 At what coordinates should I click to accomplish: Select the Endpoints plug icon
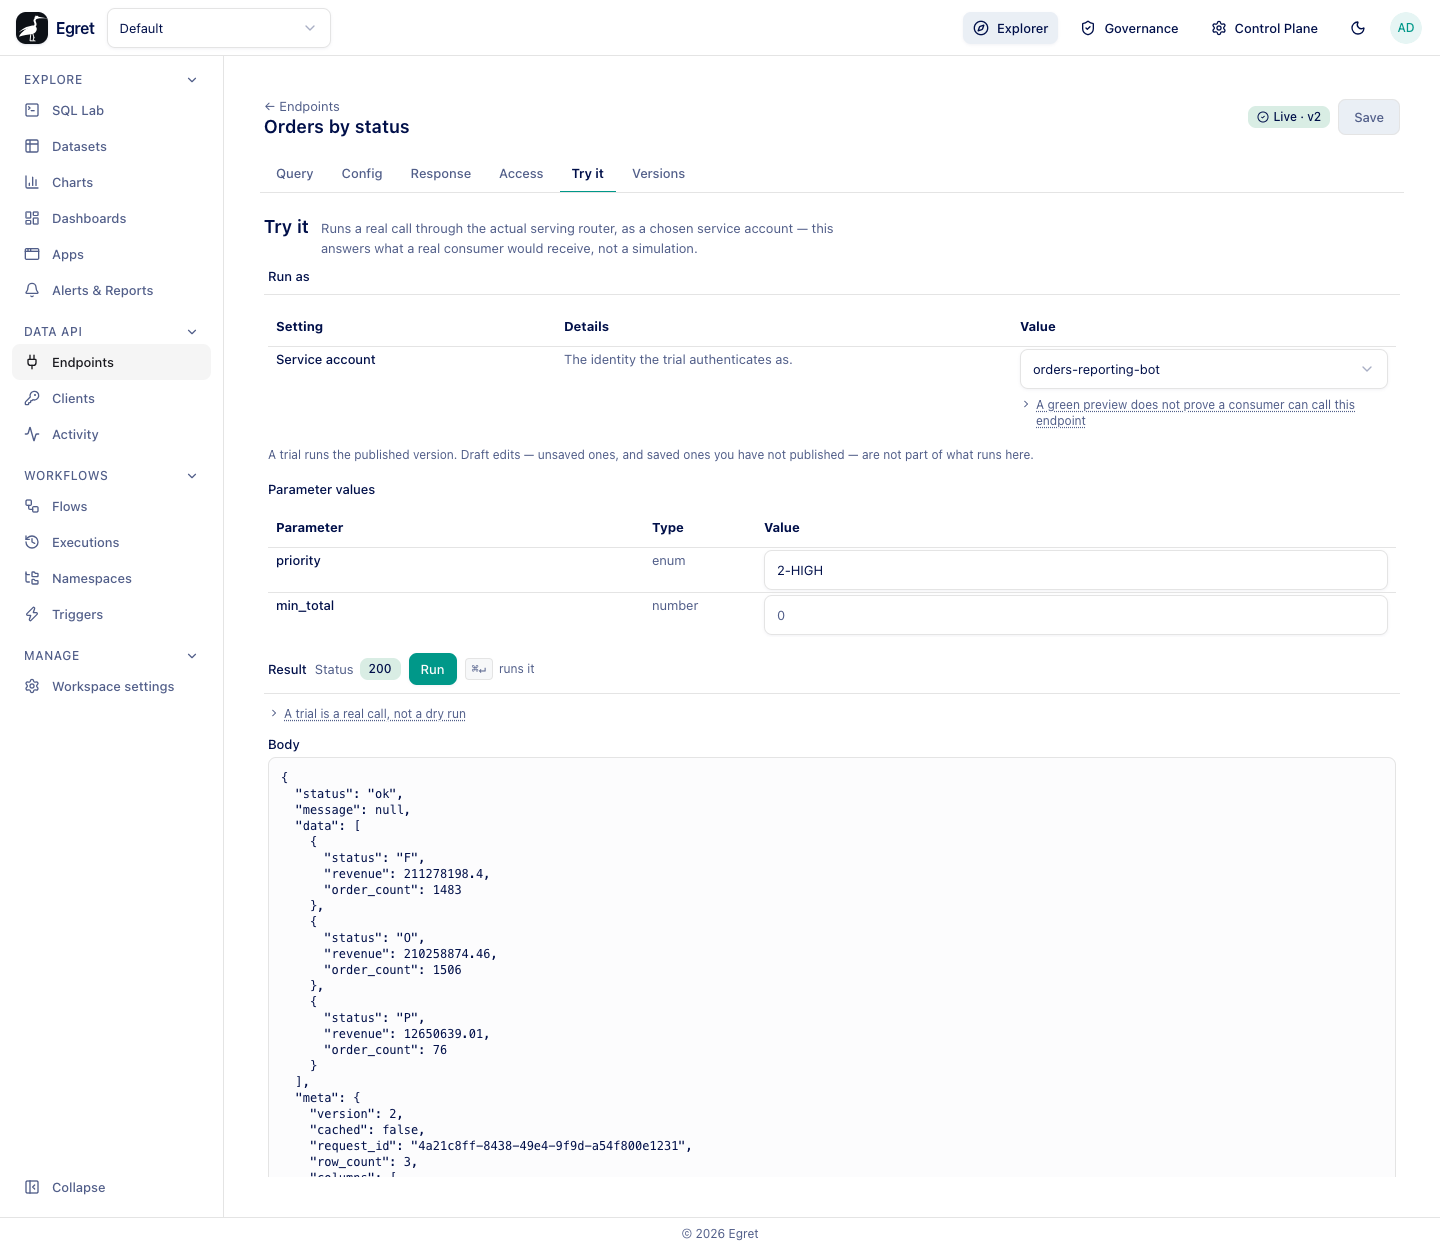[x=32, y=362]
